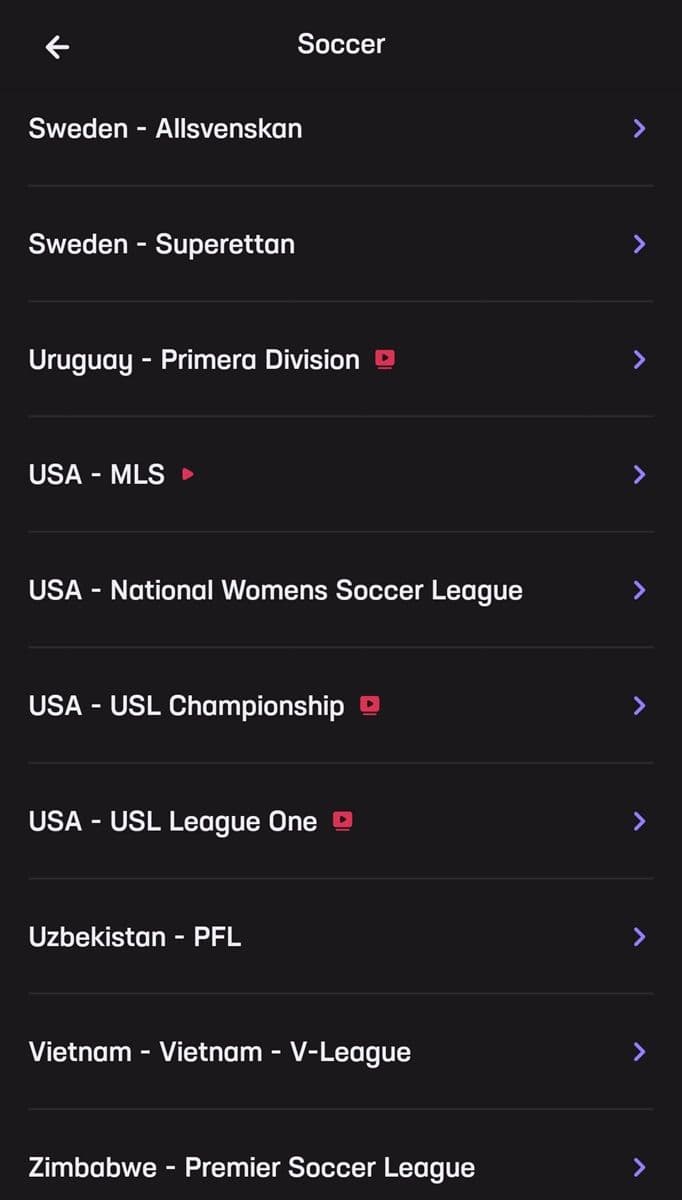Expand Sweden Superettan chevron arrow
682x1200 pixels.
(x=640, y=244)
